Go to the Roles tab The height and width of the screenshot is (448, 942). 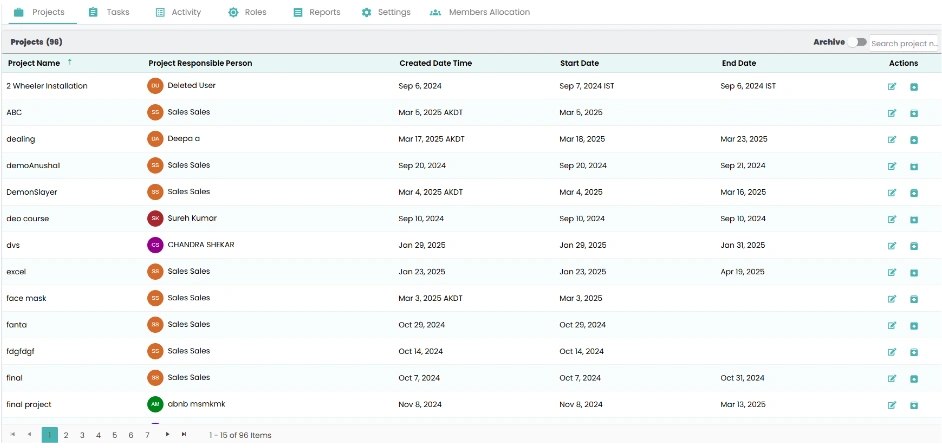tap(248, 12)
